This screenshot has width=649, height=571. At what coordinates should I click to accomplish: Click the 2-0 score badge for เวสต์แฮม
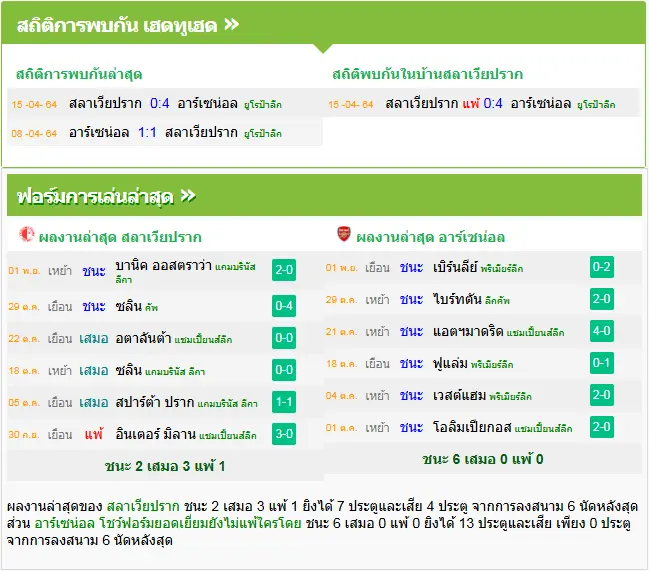(x=602, y=395)
